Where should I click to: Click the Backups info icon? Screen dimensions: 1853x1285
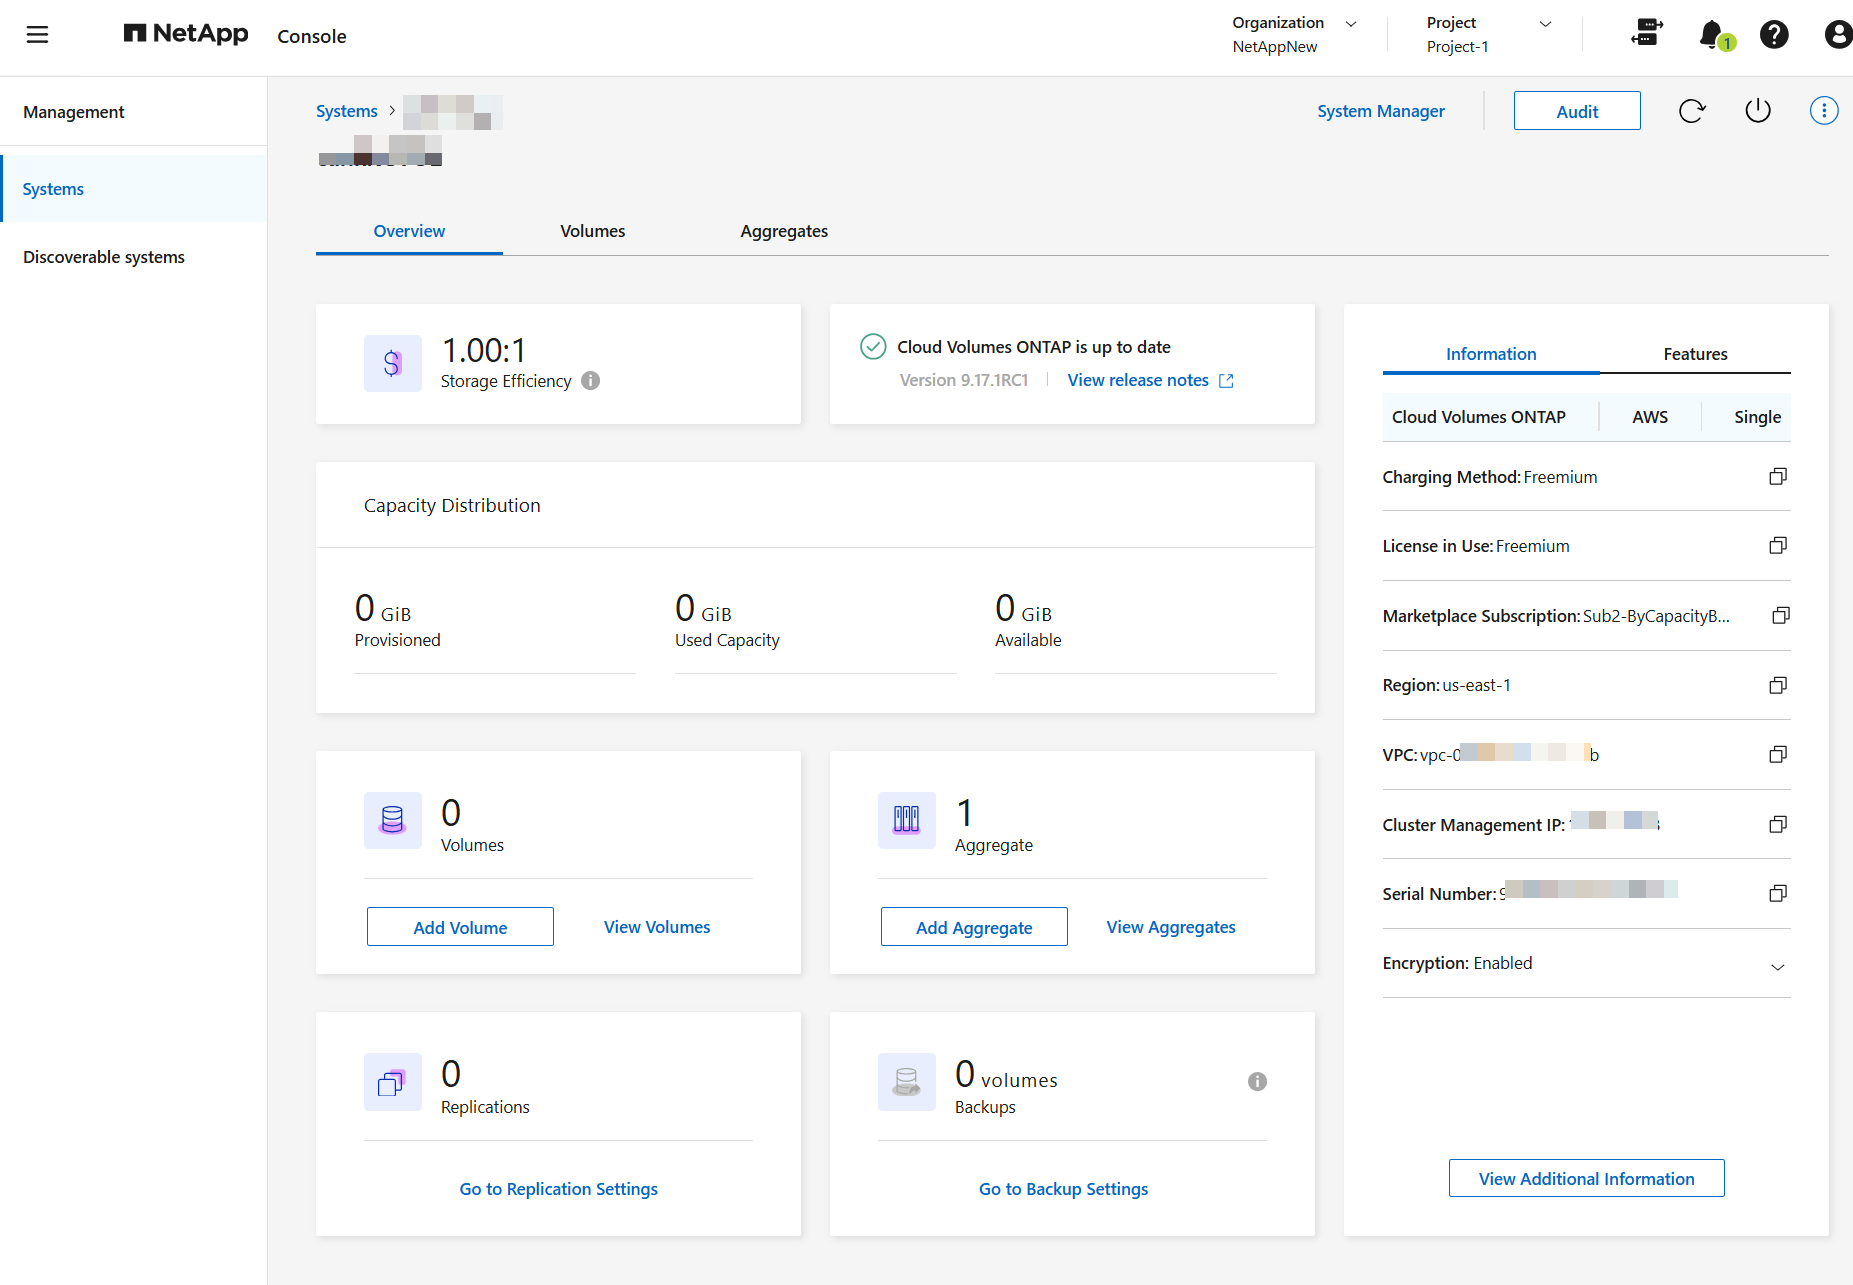(1257, 1081)
